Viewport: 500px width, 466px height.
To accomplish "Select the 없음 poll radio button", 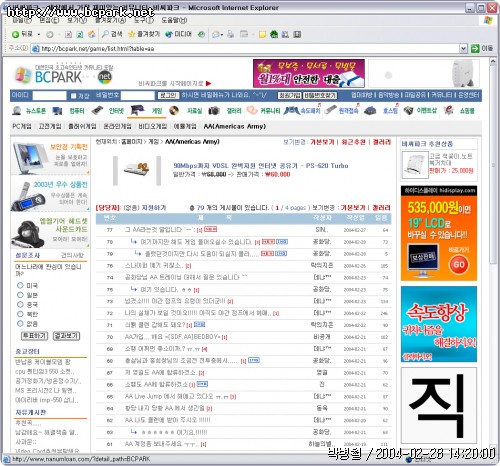I will (20, 323).
